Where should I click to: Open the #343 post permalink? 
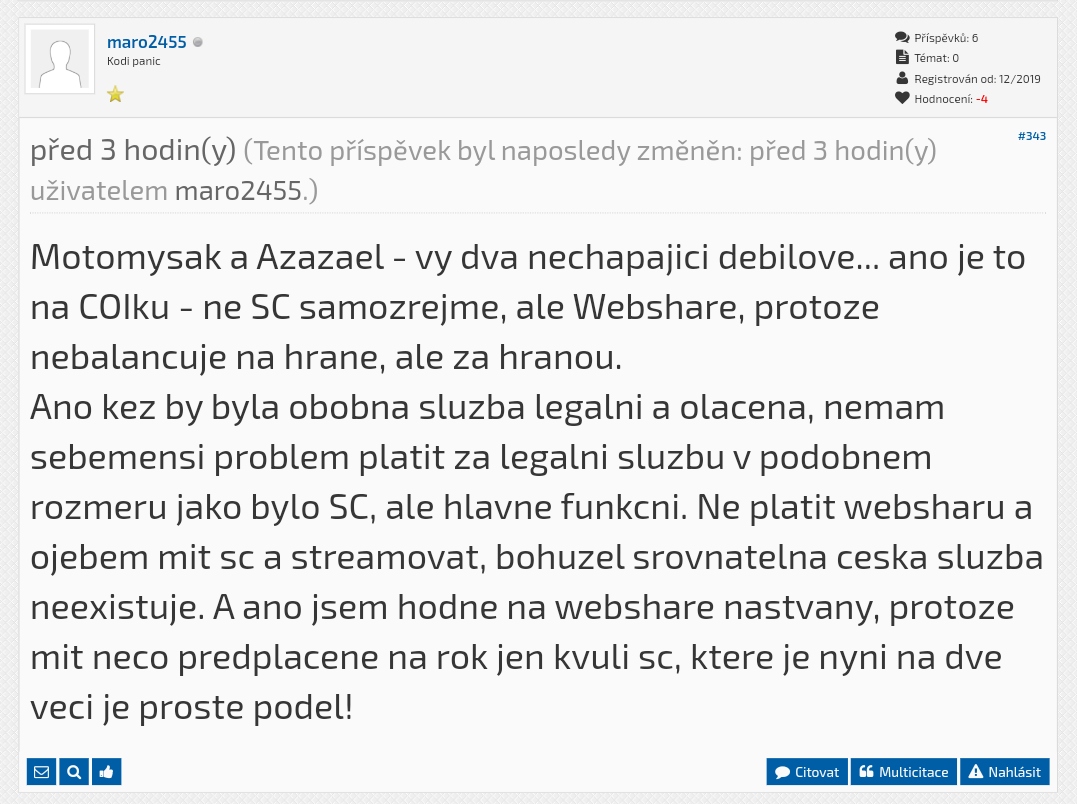[x=1032, y=136]
